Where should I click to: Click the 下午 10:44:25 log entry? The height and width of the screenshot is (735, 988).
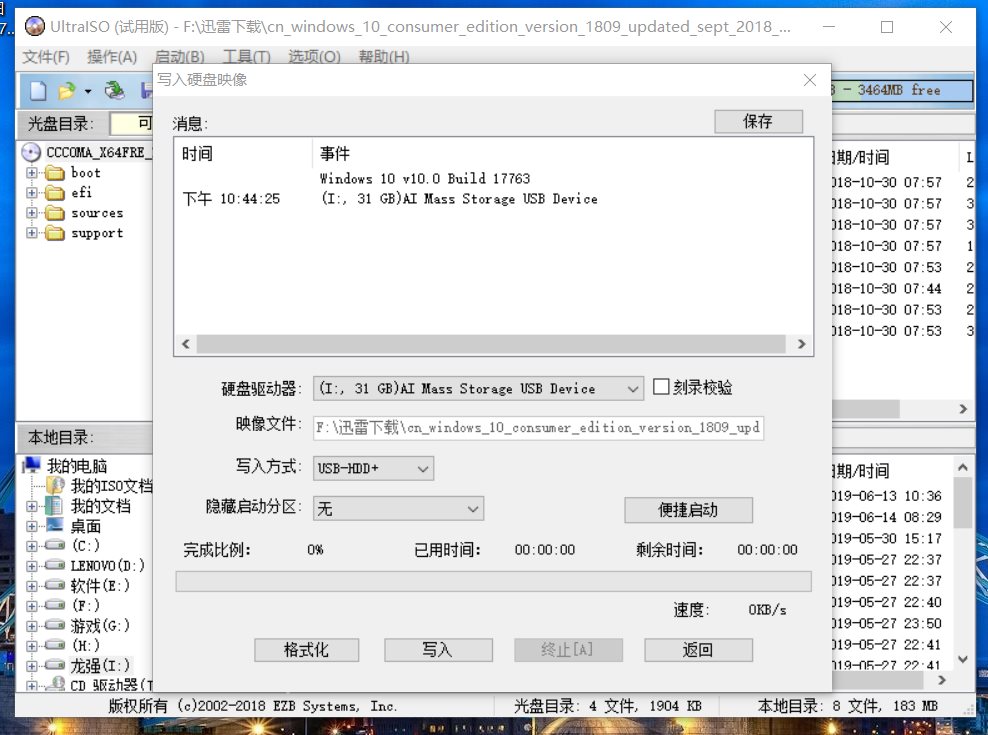231,199
